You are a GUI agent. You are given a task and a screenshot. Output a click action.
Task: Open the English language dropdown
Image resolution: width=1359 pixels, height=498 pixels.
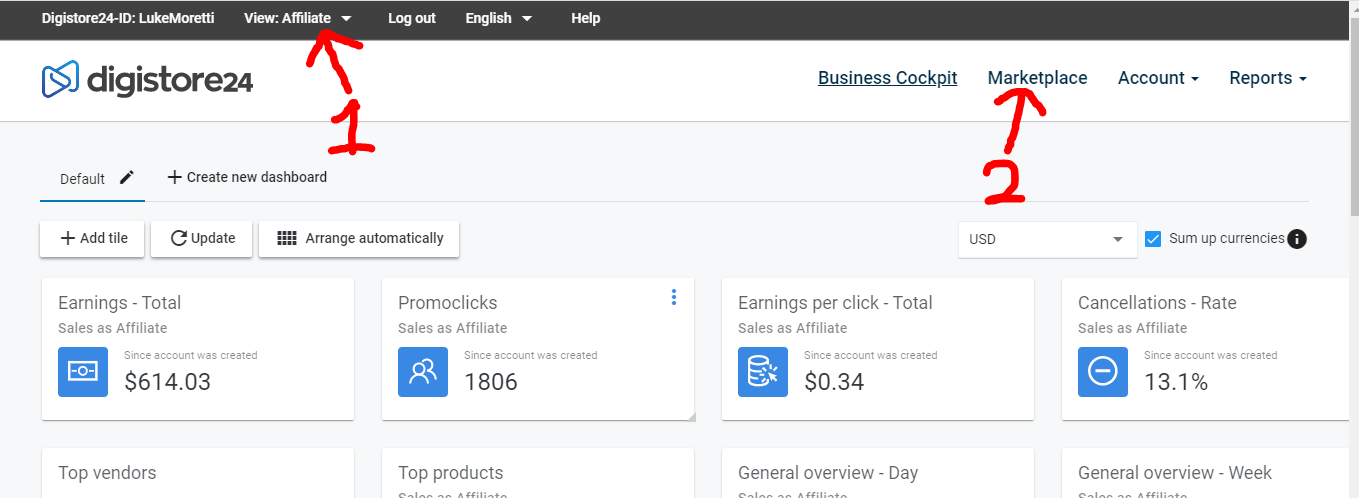[x=498, y=18]
